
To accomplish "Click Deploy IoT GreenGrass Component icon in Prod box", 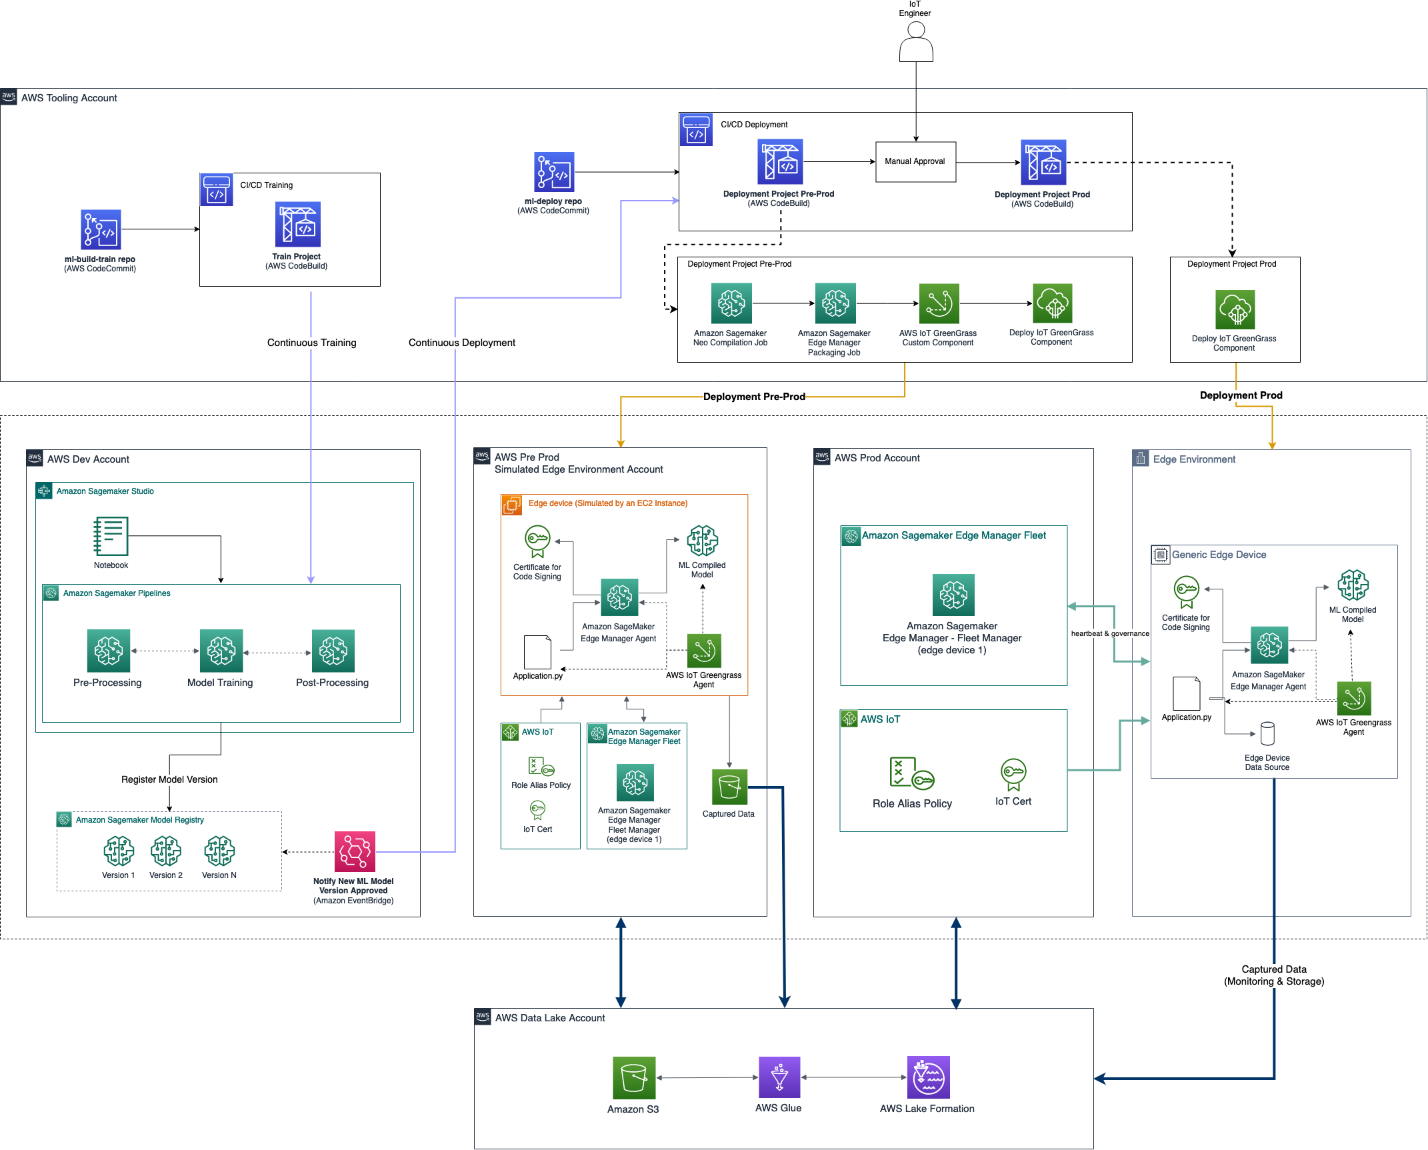I will [1235, 310].
